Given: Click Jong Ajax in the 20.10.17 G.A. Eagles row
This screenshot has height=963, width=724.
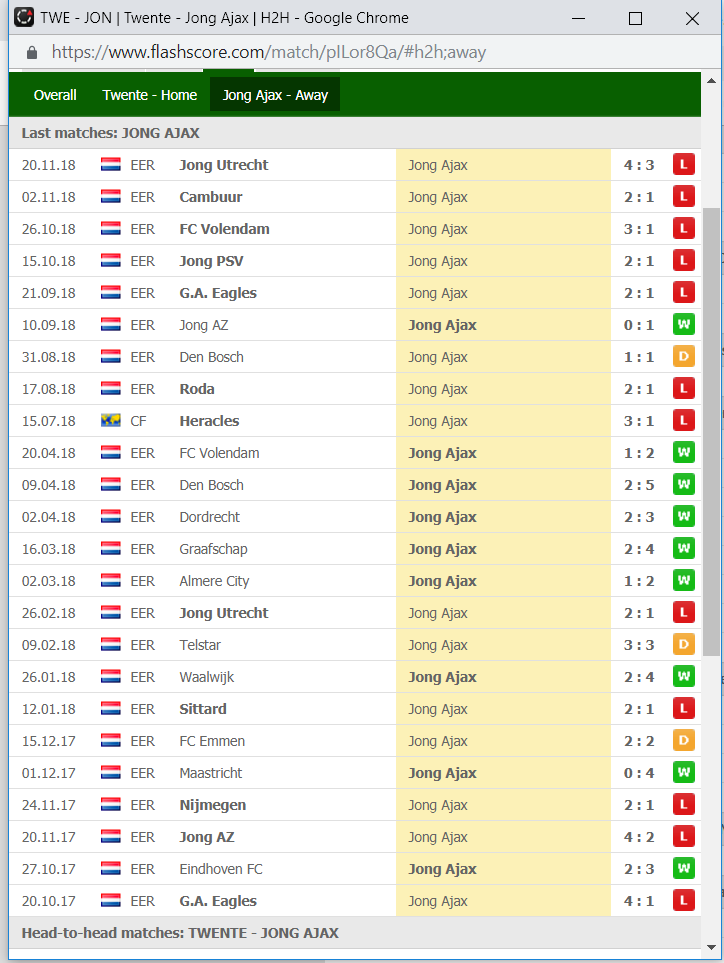Looking at the screenshot, I should (438, 901).
